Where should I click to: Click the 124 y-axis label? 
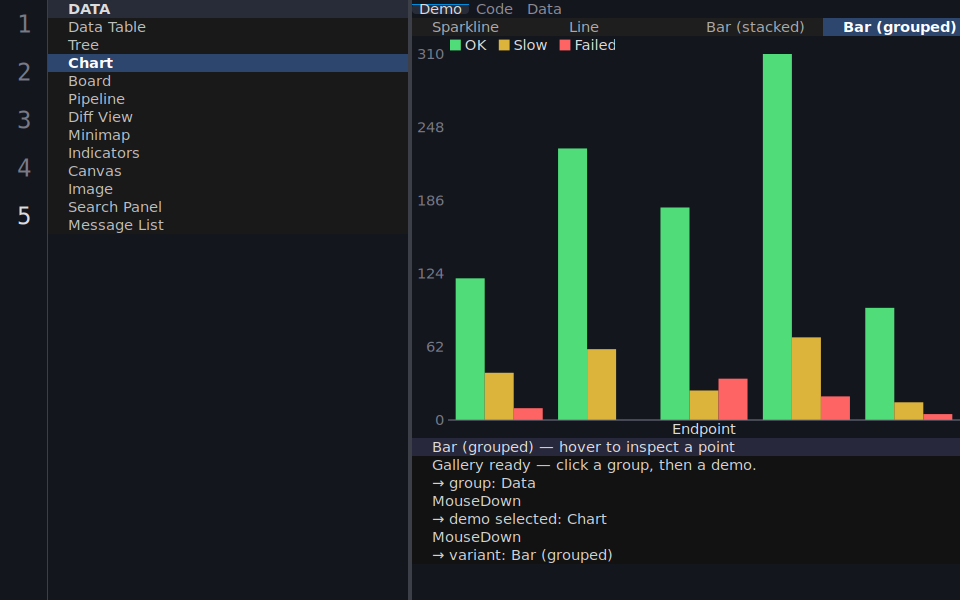click(x=430, y=274)
